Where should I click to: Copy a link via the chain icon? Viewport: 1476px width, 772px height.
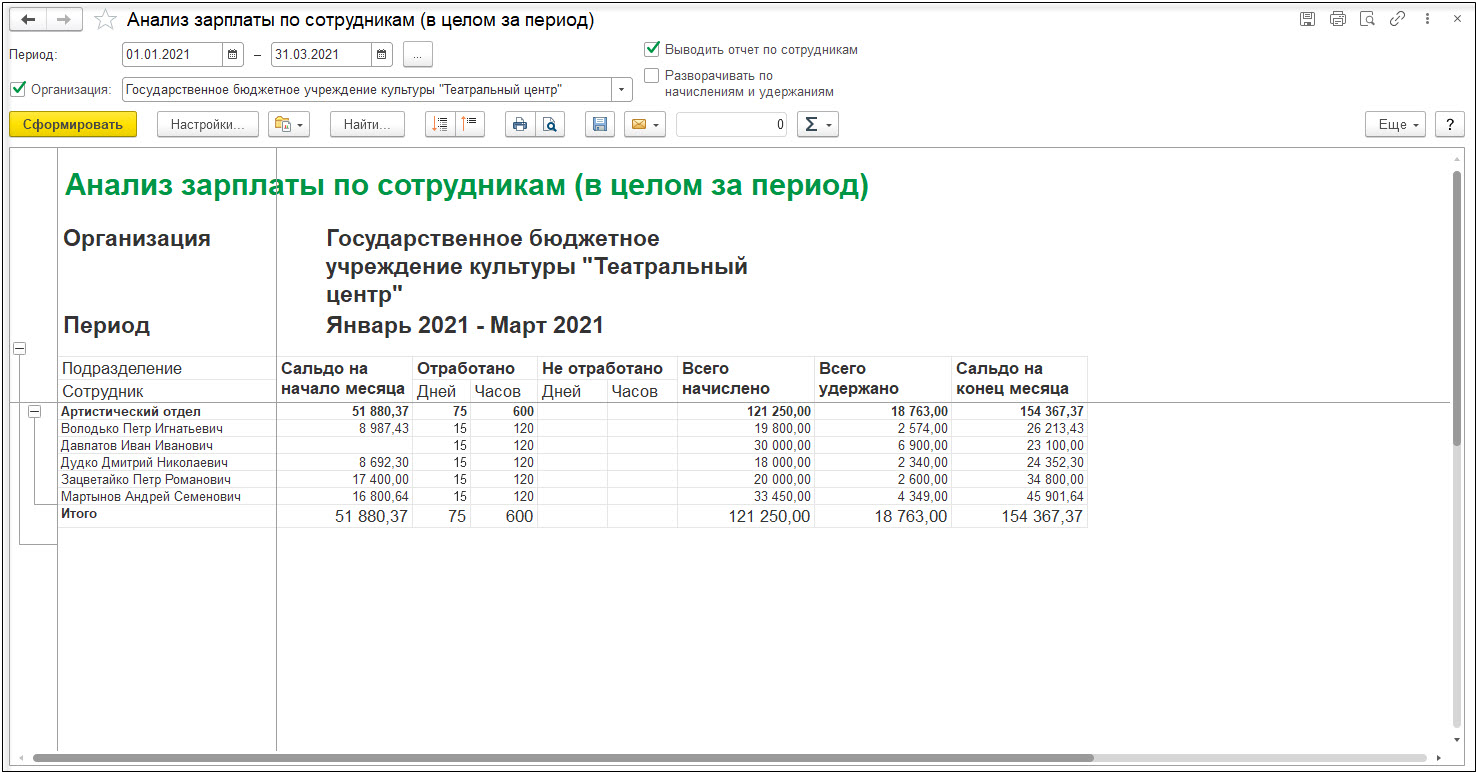[1397, 19]
